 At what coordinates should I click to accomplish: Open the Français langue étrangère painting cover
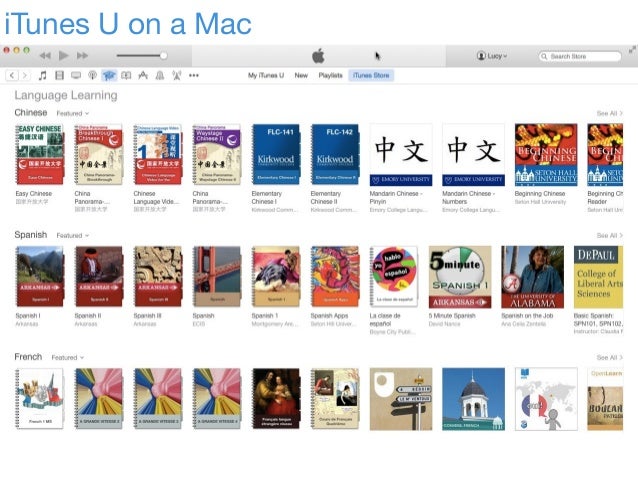coord(275,398)
